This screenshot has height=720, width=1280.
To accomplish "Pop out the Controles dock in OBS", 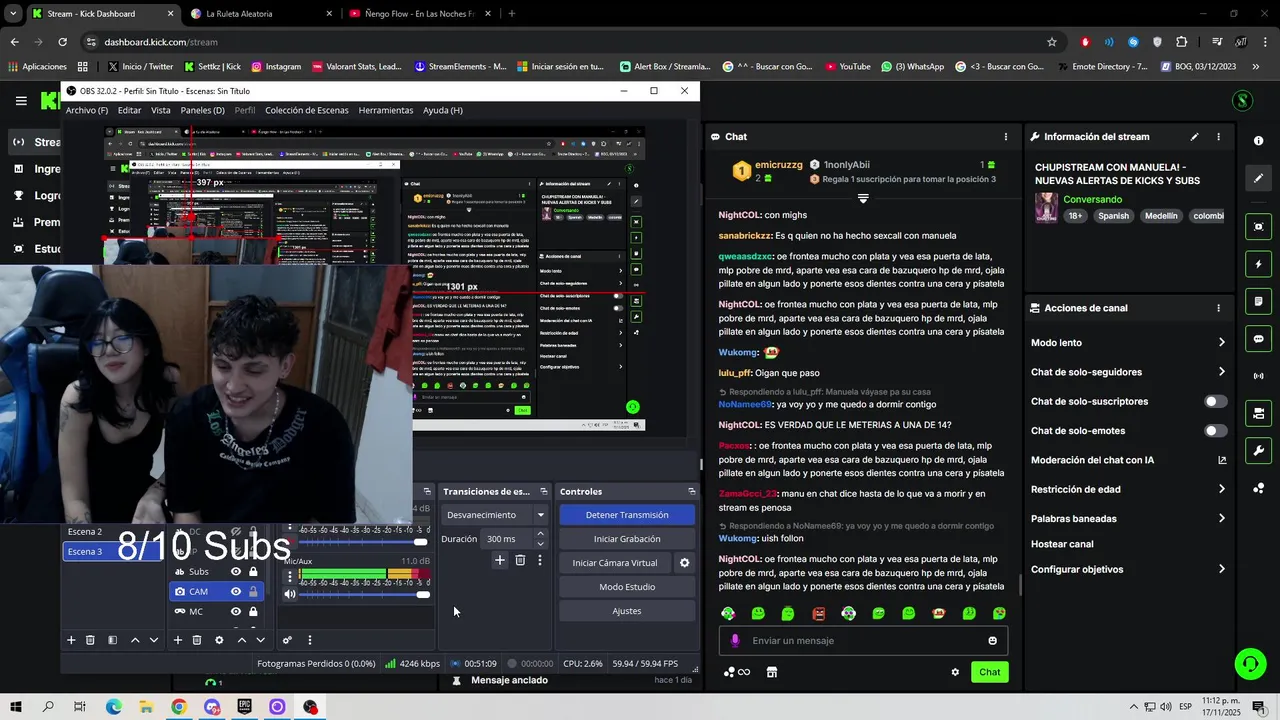I will click(x=691, y=491).
